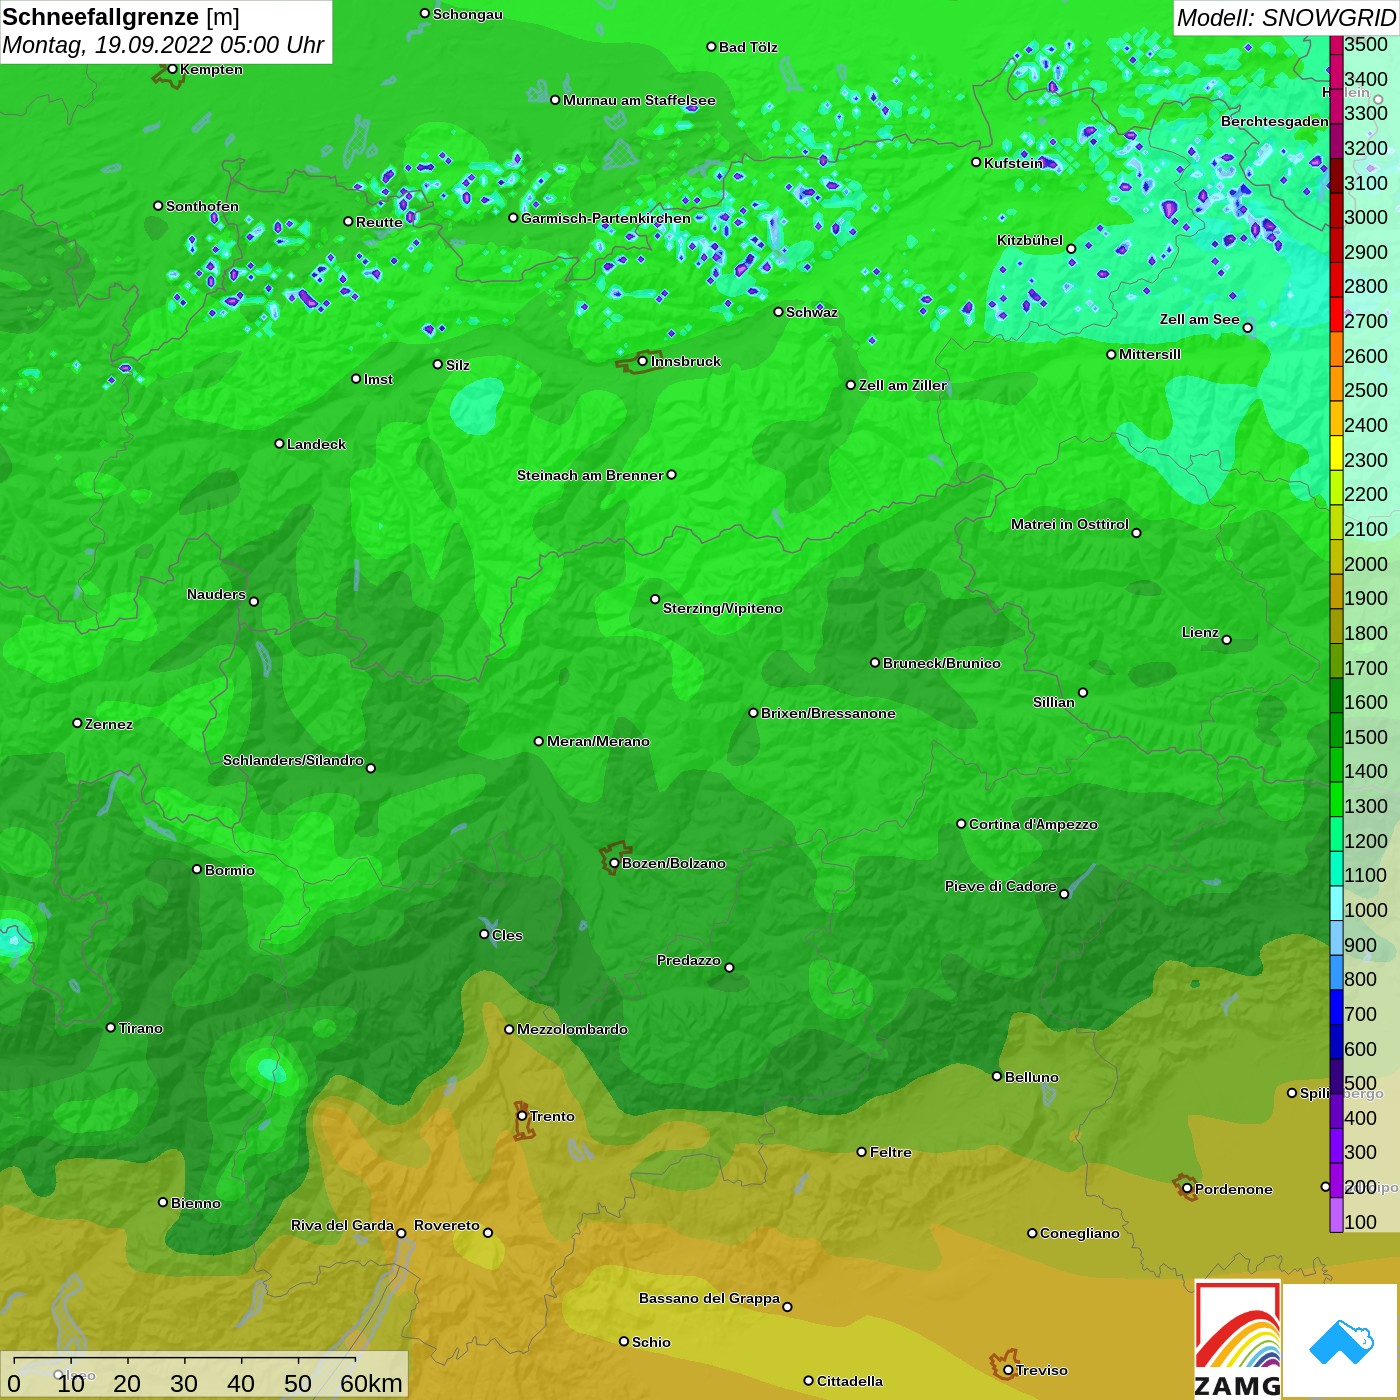Image resolution: width=1400 pixels, height=1400 pixels.
Task: Click the yellow legend swatch at 2300
Action: click(x=1336, y=453)
